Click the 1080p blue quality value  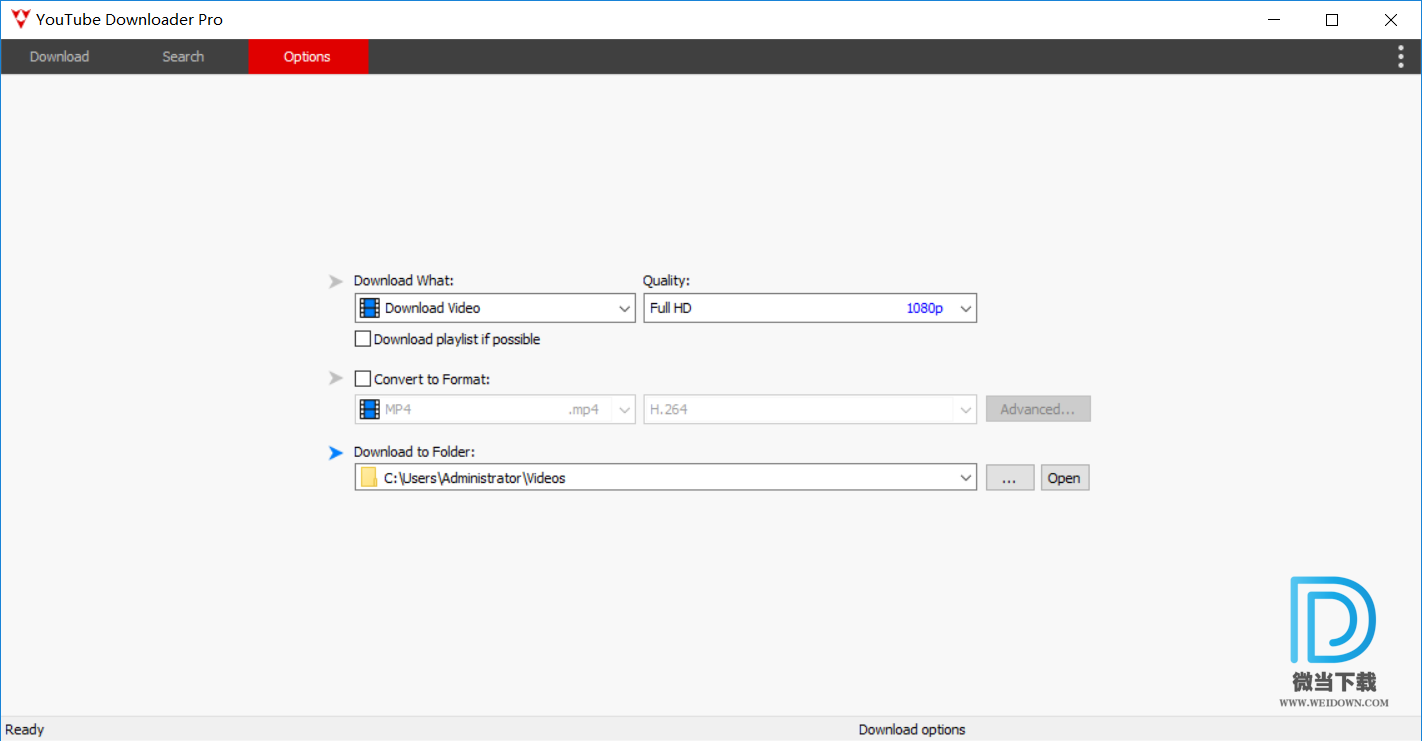point(924,308)
